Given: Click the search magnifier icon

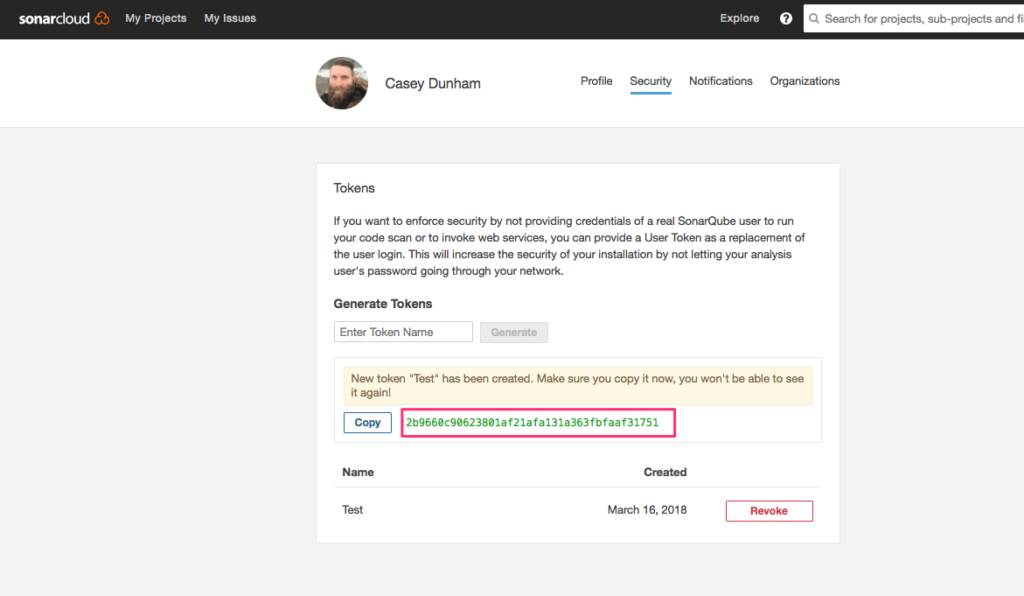Looking at the screenshot, I should tap(814, 19).
